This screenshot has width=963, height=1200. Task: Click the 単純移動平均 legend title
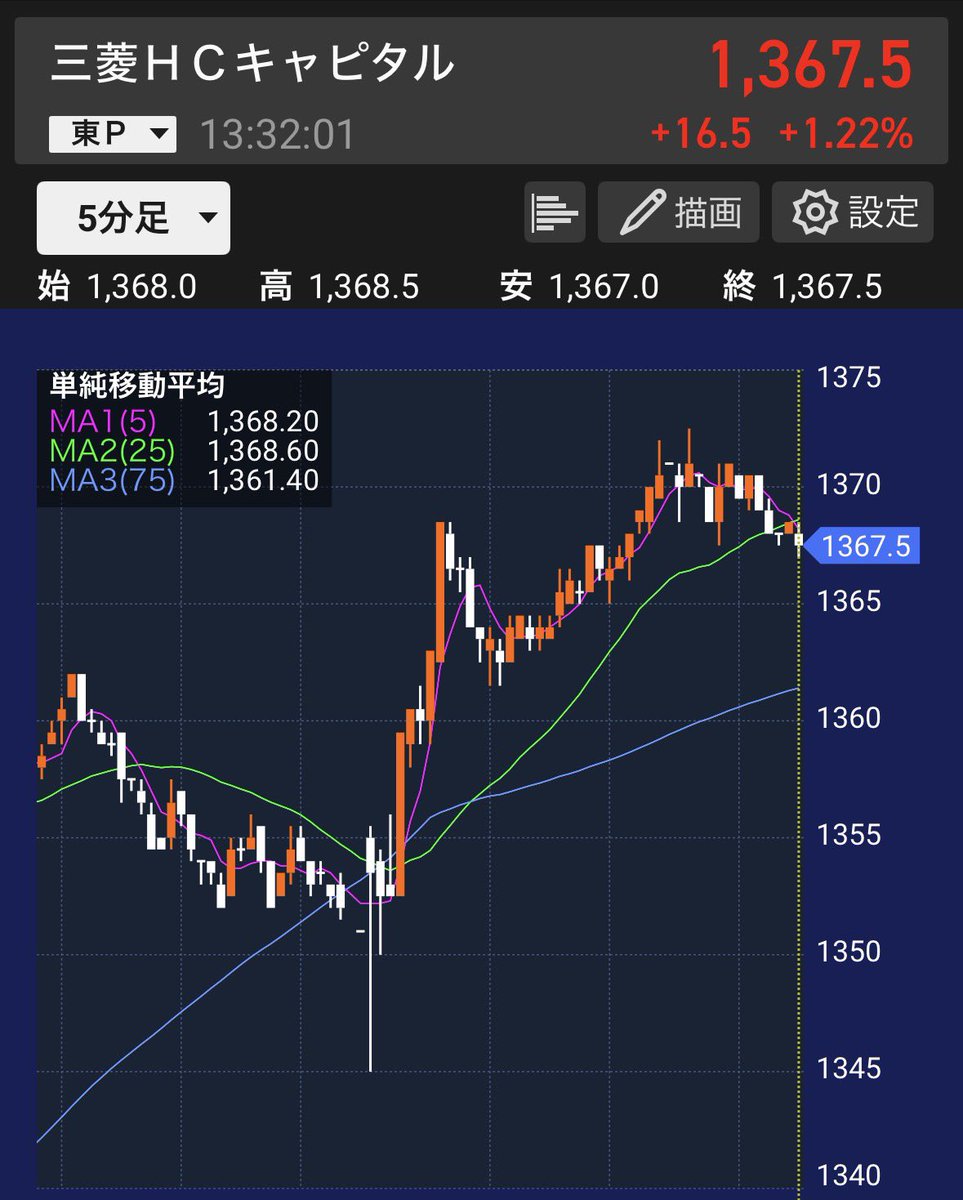click(x=138, y=385)
